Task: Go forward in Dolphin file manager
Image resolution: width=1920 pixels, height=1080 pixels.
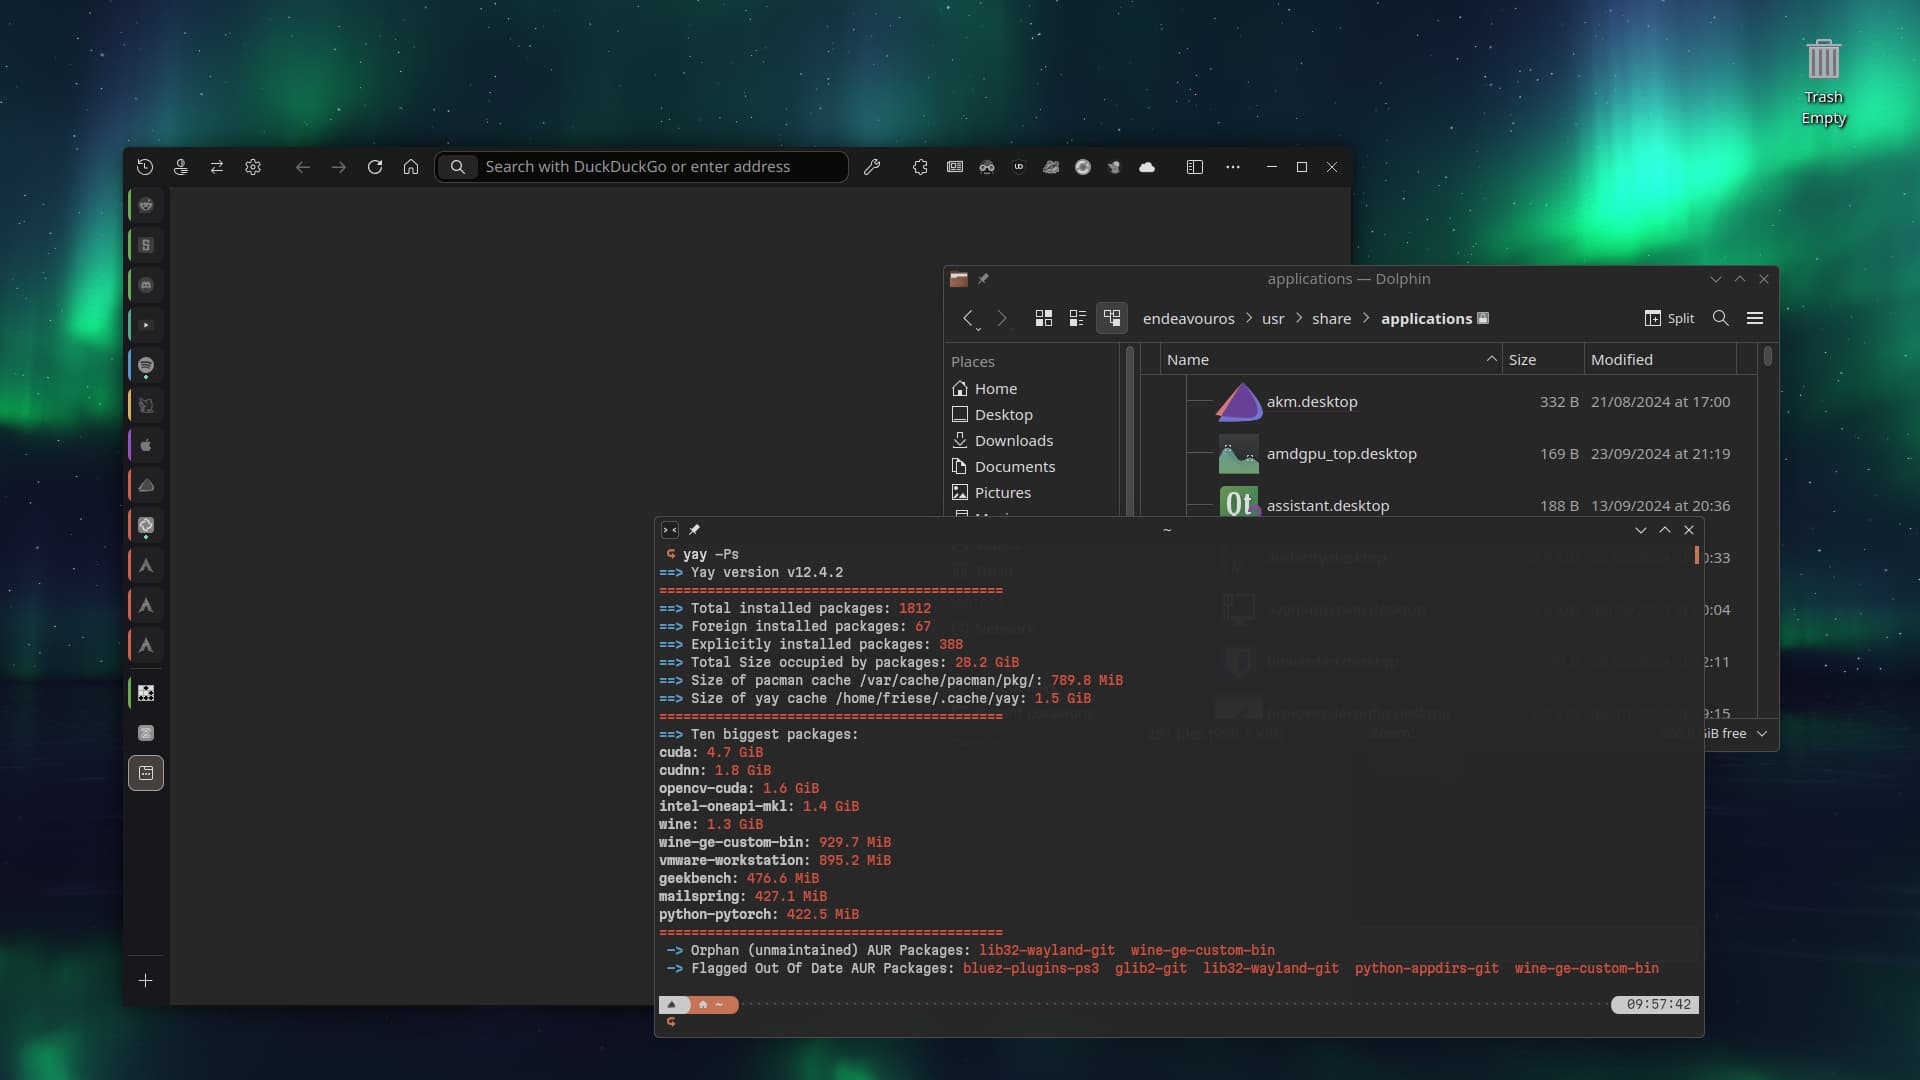Action: 1001,318
